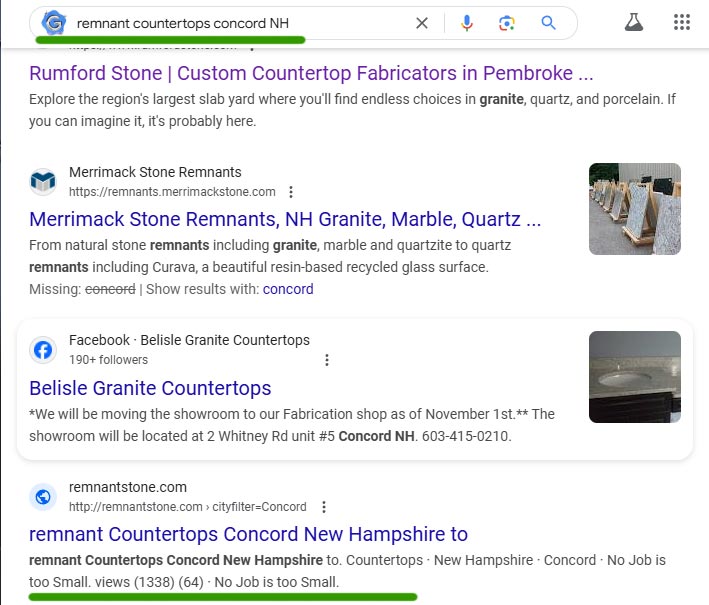Click the Merrimack Stone site favicon
Image resolution: width=709 pixels, height=605 pixels.
click(x=43, y=182)
